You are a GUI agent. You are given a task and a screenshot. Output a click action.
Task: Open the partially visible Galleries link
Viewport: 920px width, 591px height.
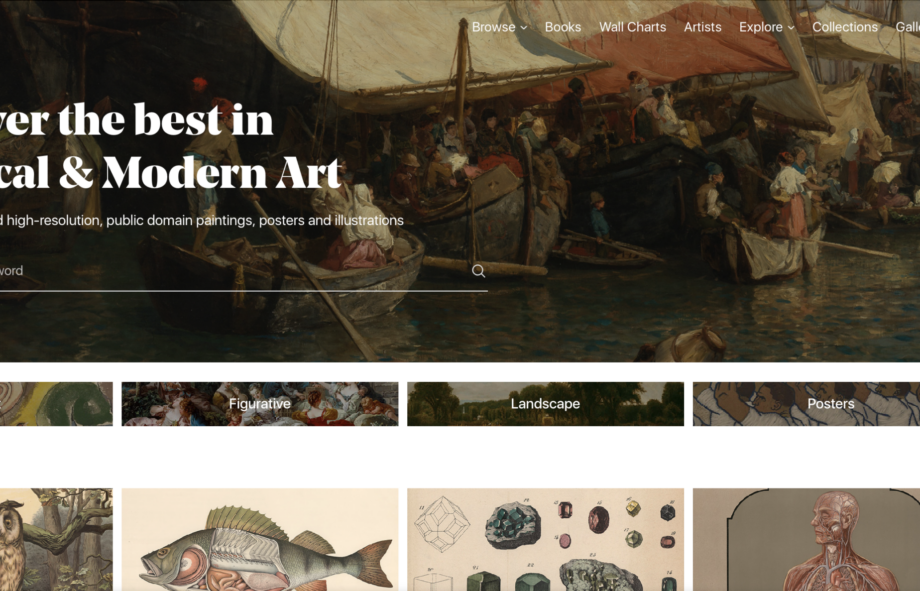click(x=908, y=27)
